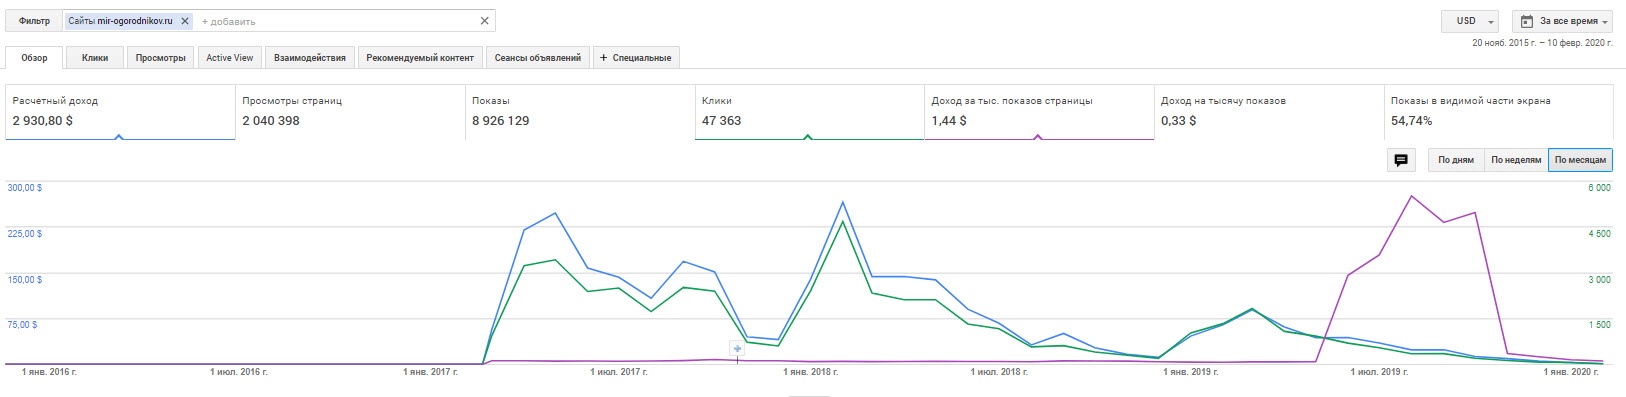Image resolution: width=1626 pixels, height=397 pixels.
Task: Group chart data По неделям
Action: click(1516, 160)
